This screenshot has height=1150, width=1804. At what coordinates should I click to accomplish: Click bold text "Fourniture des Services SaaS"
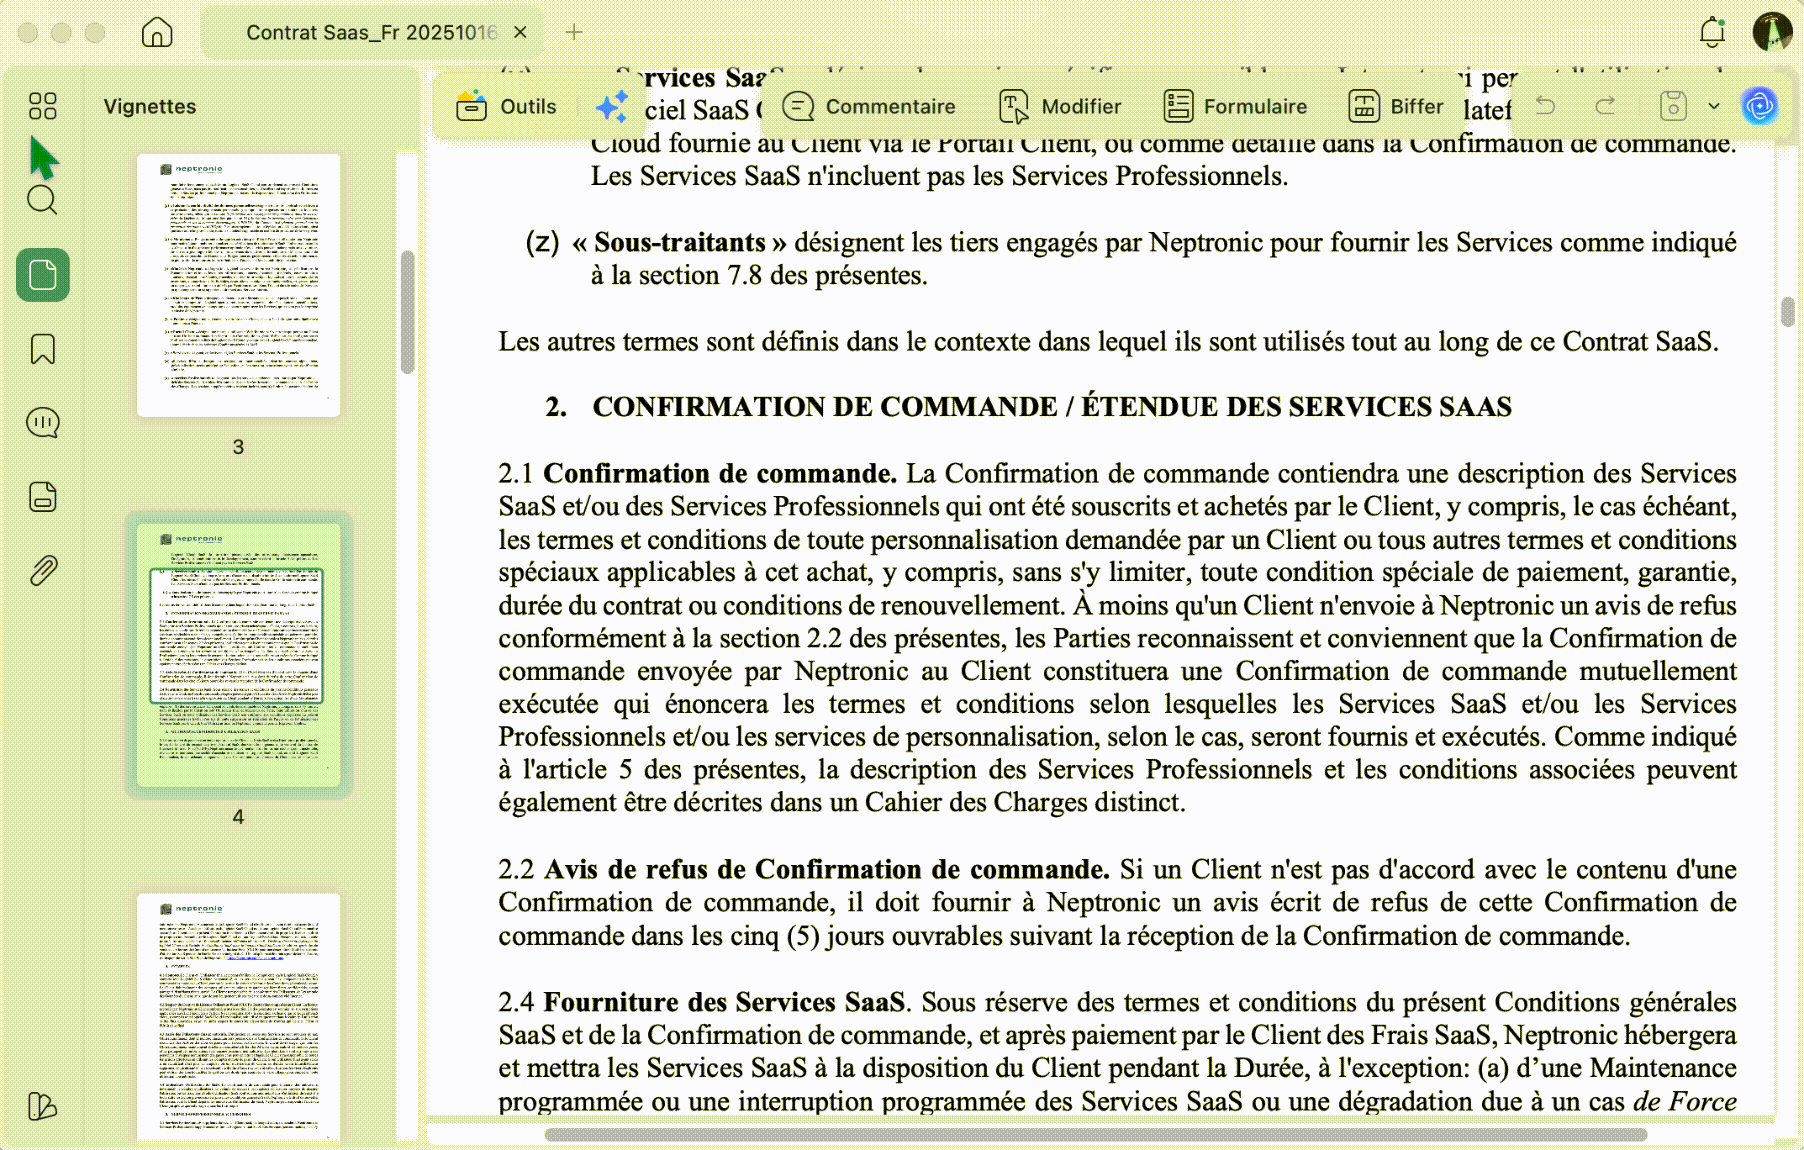pos(724,1002)
